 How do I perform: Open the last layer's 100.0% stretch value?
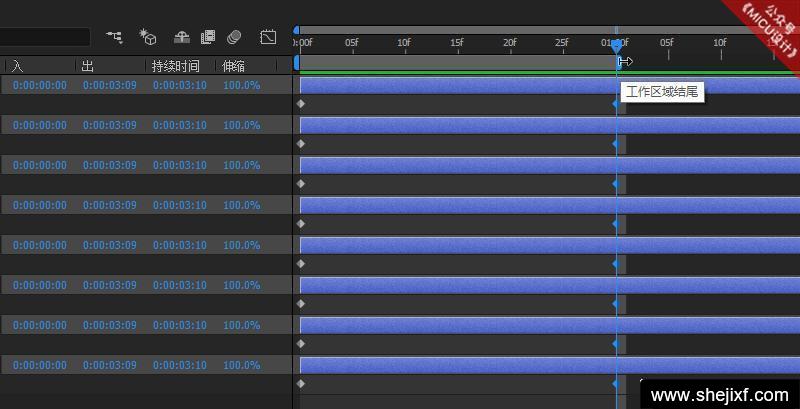[x=241, y=366]
